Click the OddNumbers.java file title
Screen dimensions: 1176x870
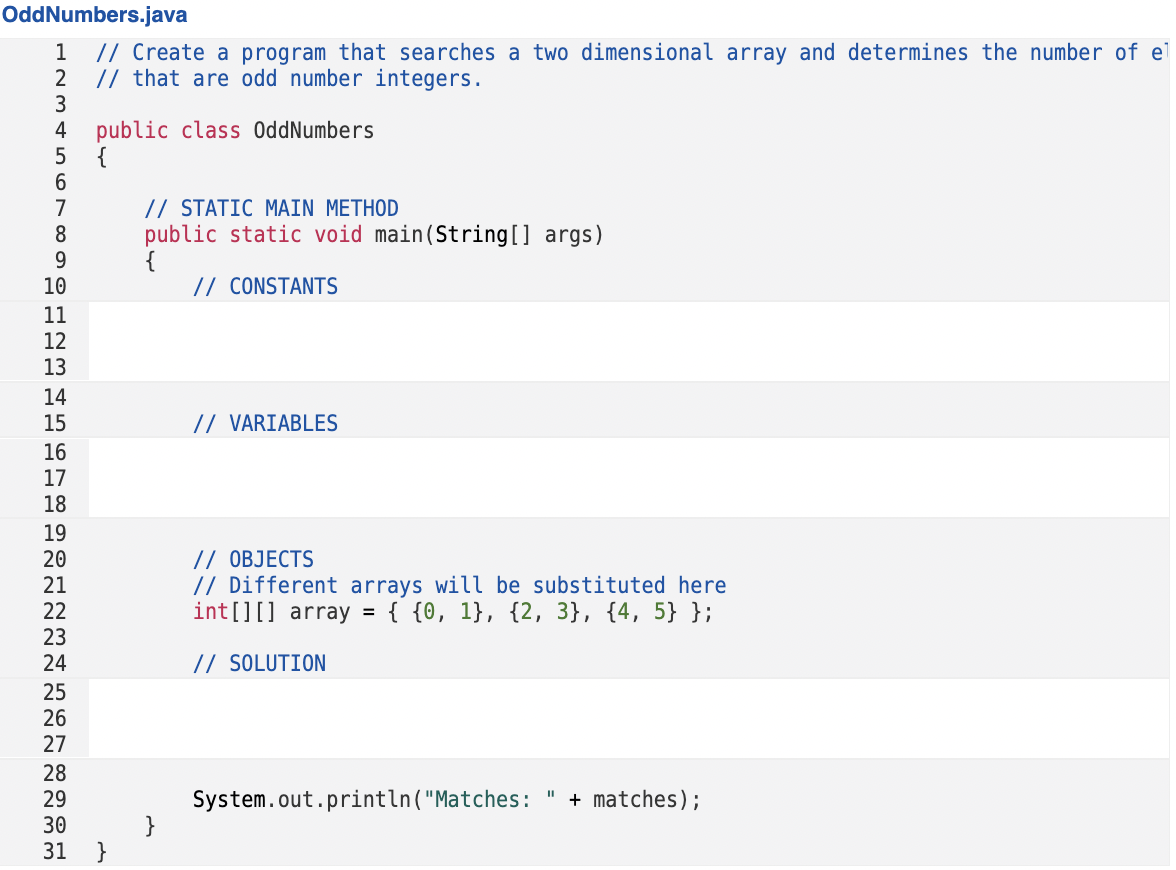[94, 16]
